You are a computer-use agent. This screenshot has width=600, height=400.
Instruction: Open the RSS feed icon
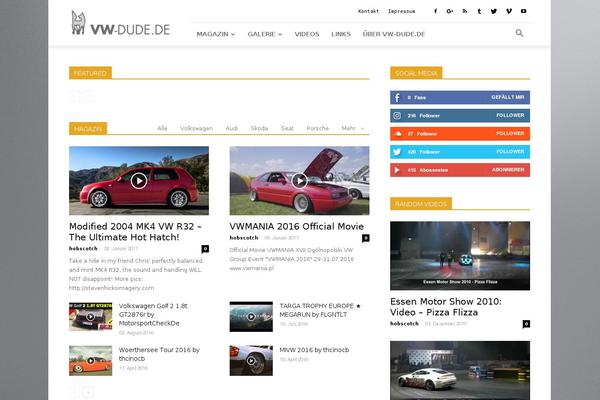pyautogui.click(x=465, y=11)
